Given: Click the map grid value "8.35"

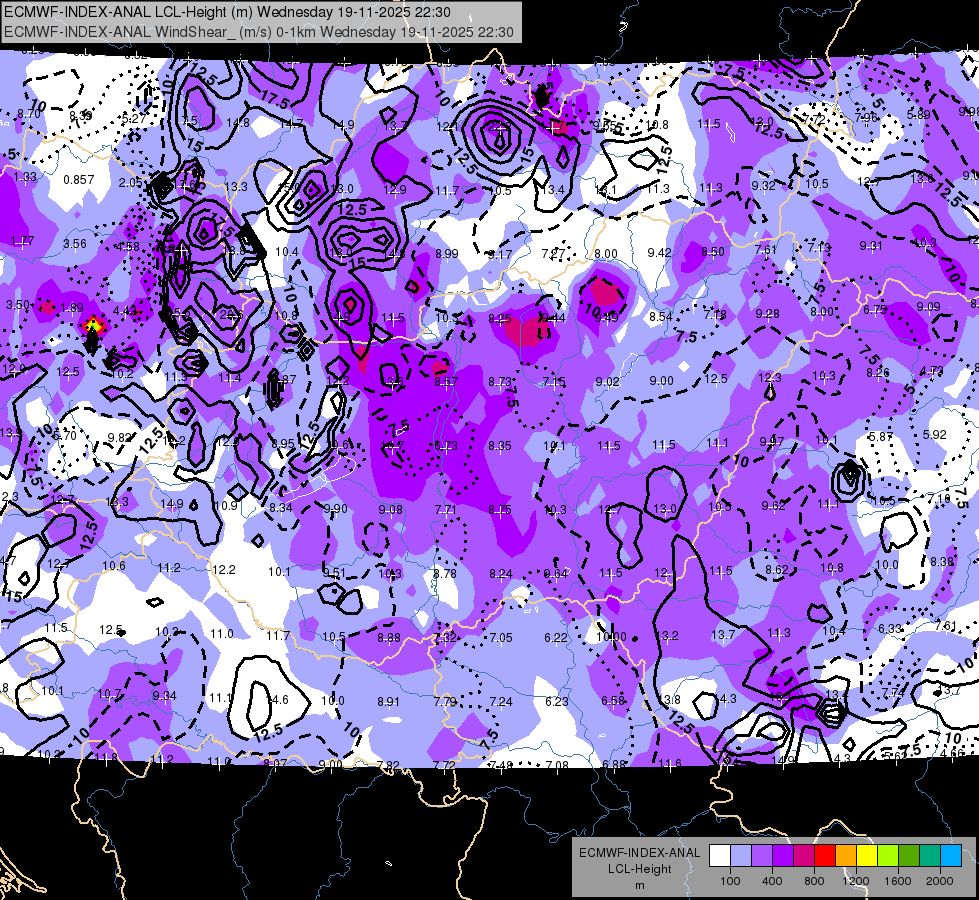Looking at the screenshot, I should [x=500, y=445].
